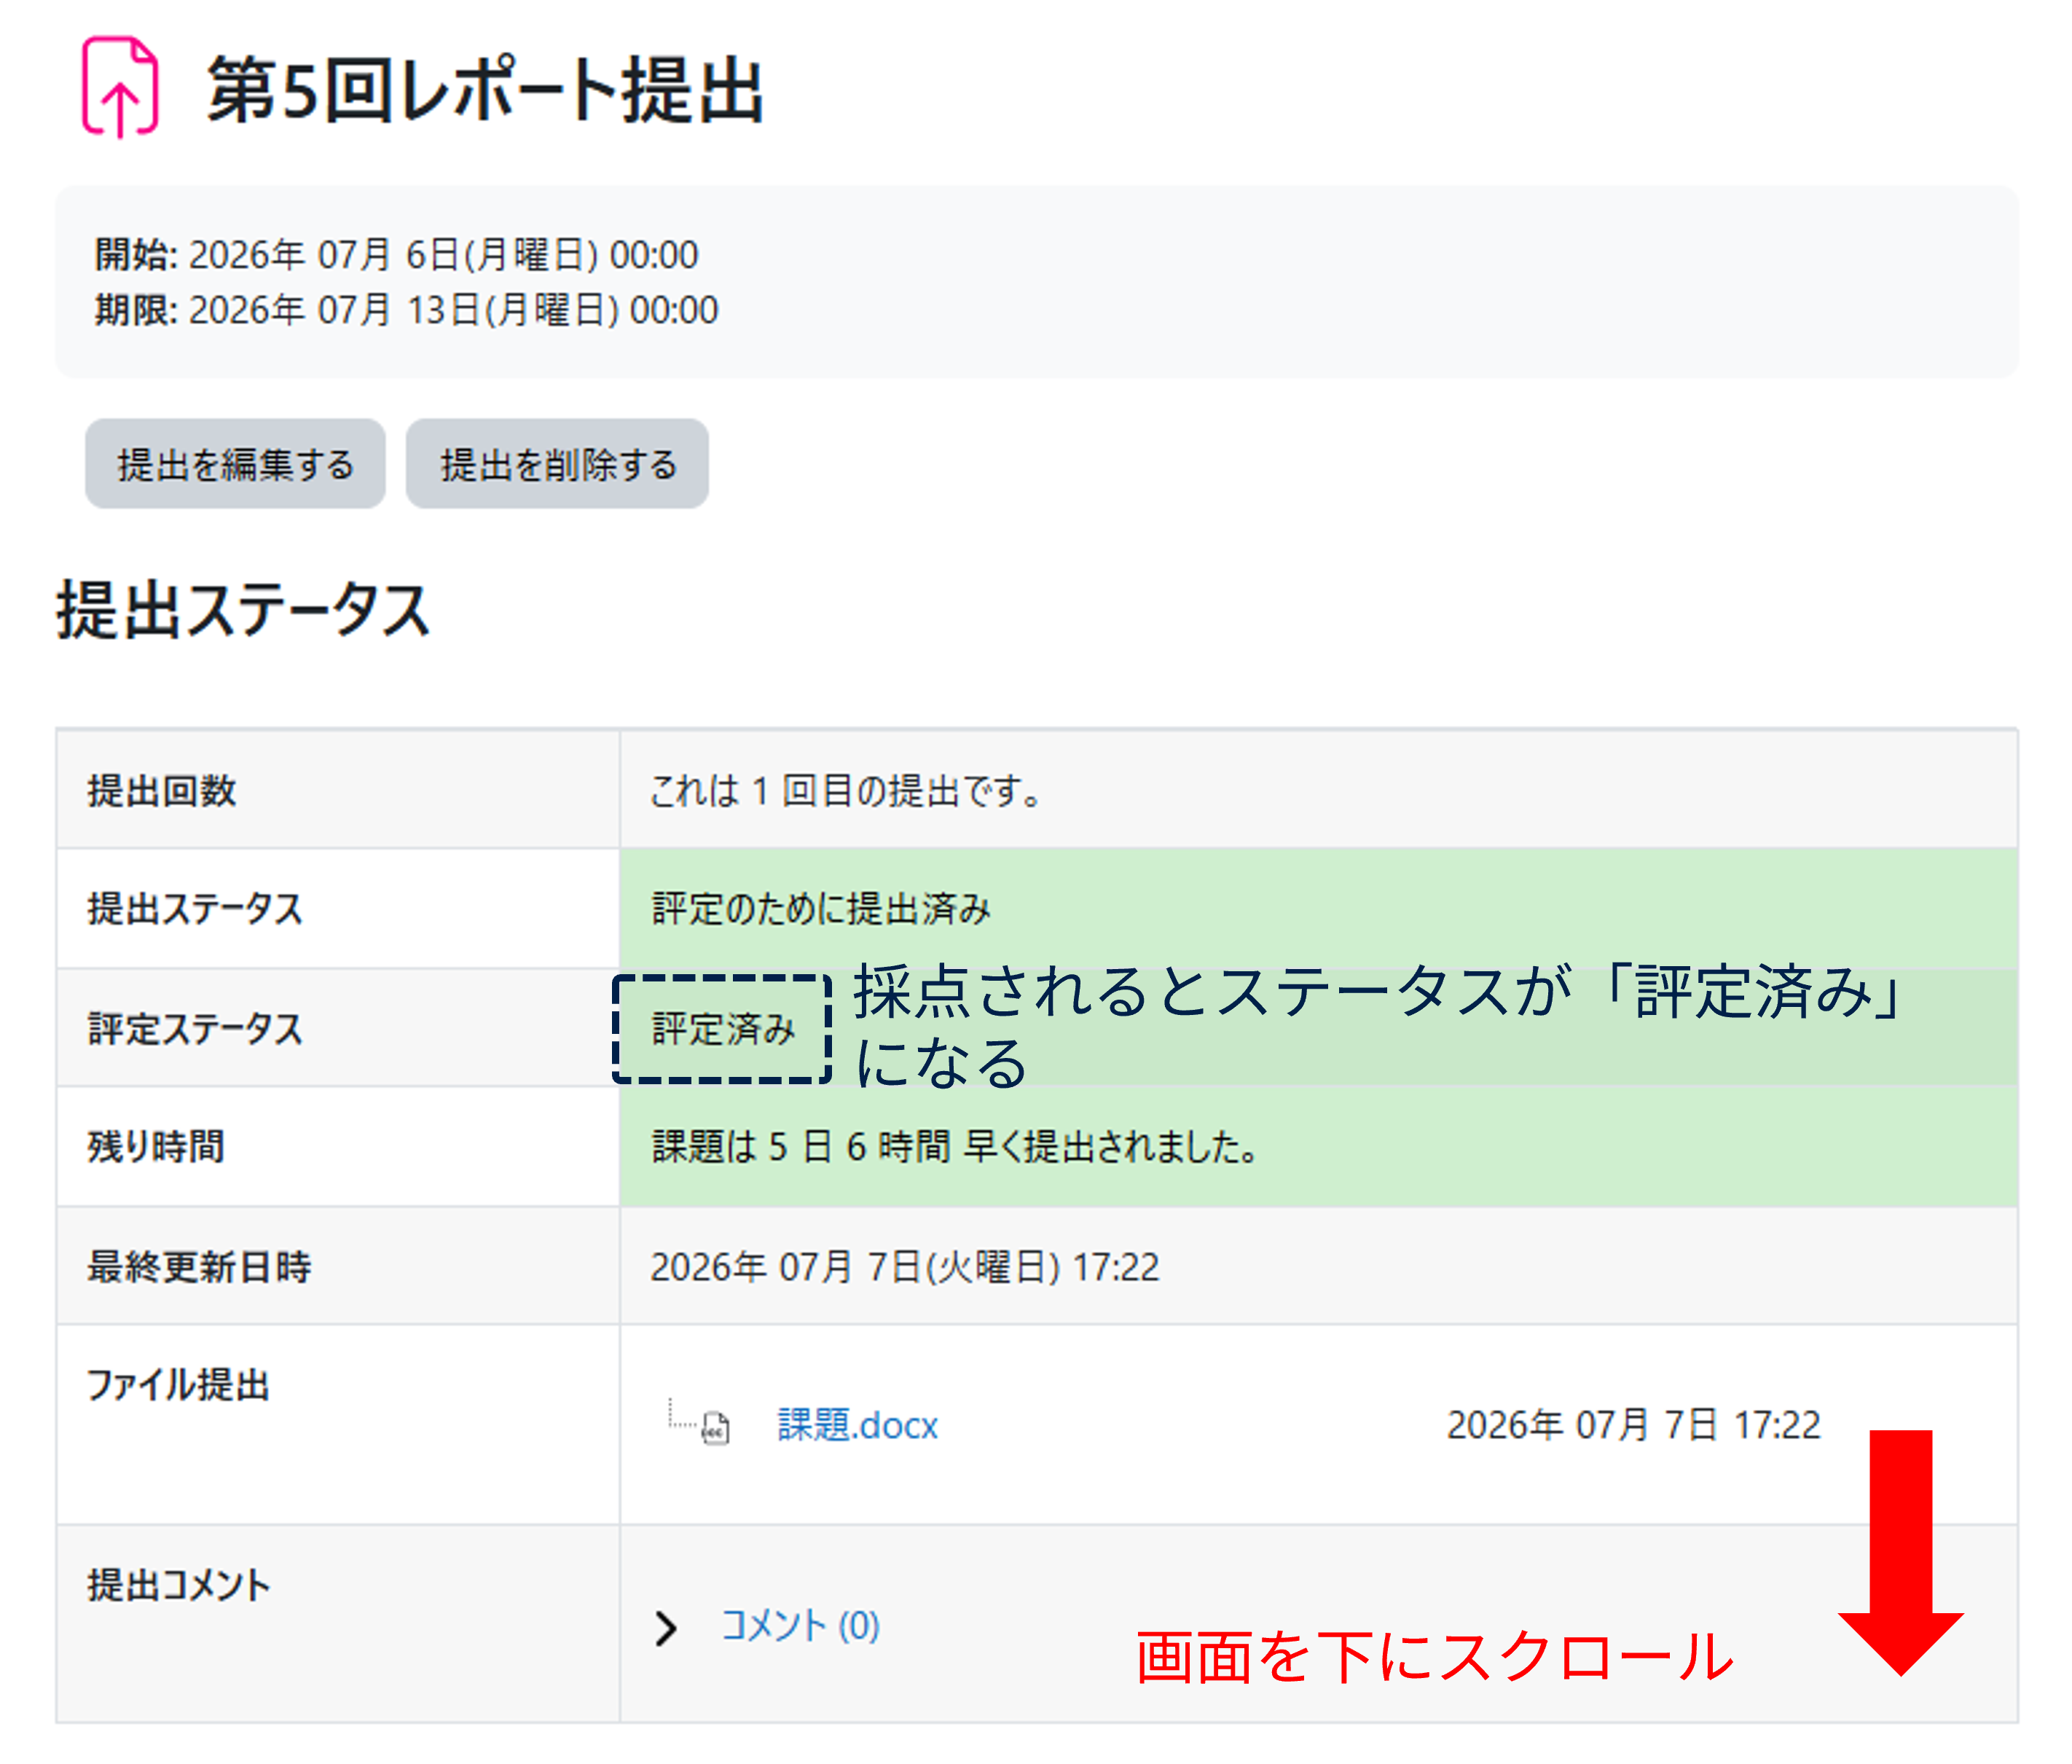This screenshot has height=1764, width=2072.
Task: Click the 開始 date line text
Action: 396,255
